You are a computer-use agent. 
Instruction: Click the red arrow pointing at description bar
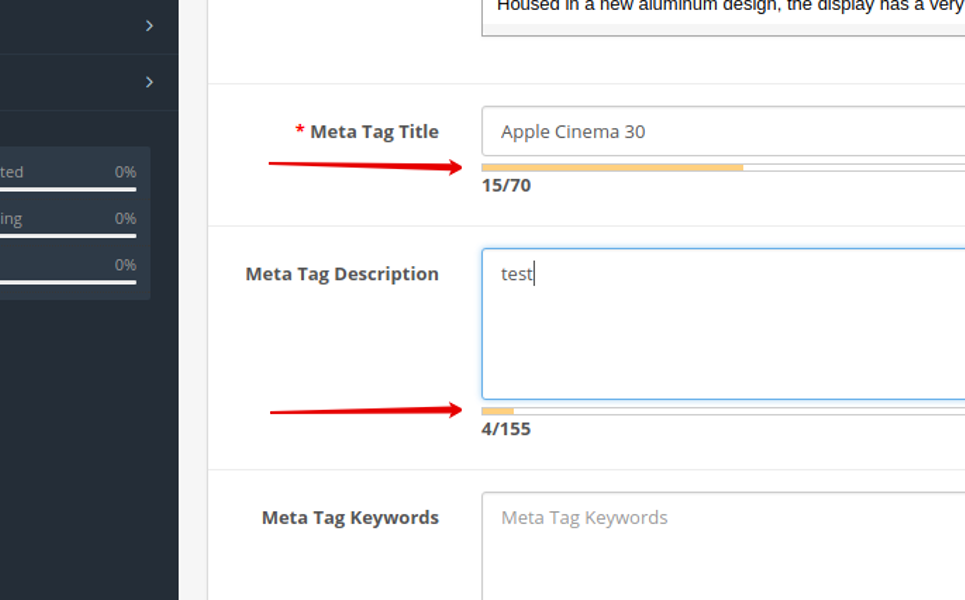coord(365,410)
